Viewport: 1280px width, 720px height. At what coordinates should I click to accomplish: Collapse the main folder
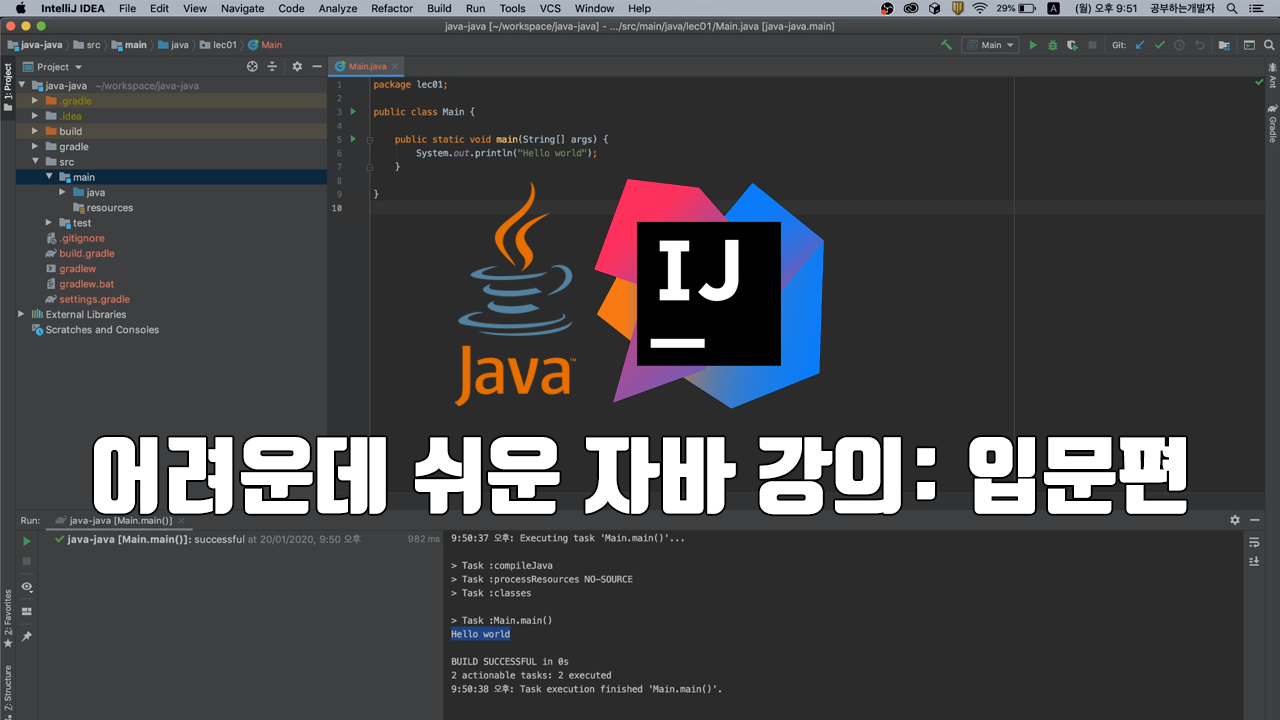click(49, 177)
